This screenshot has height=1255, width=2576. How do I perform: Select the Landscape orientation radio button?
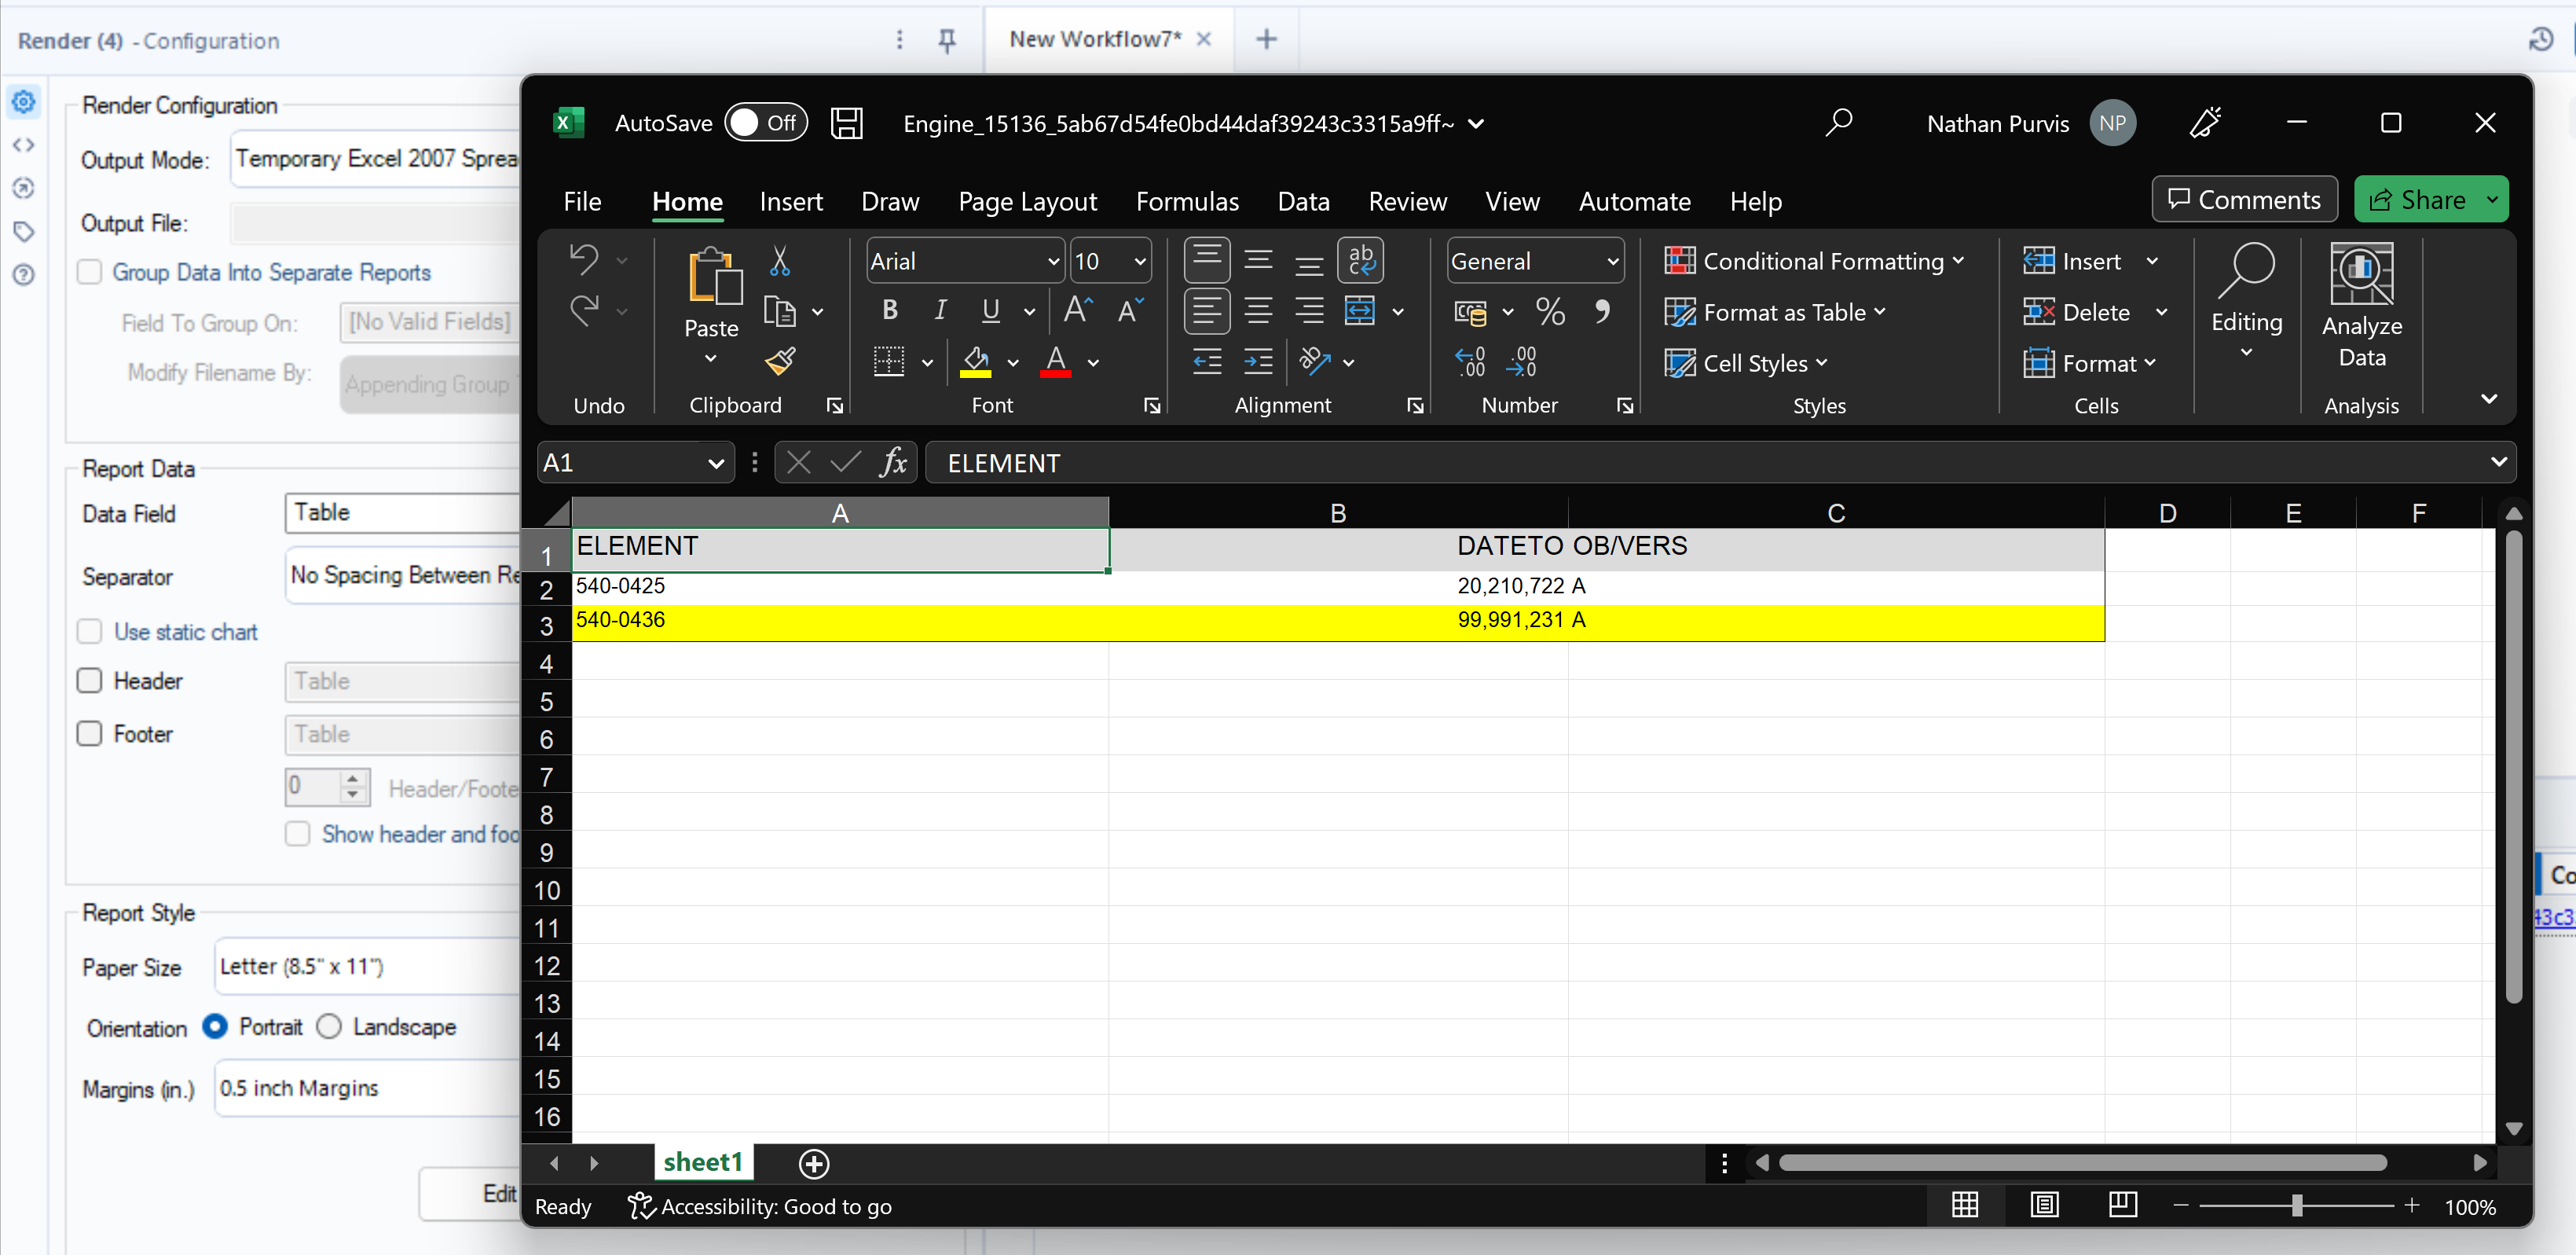(x=329, y=1027)
